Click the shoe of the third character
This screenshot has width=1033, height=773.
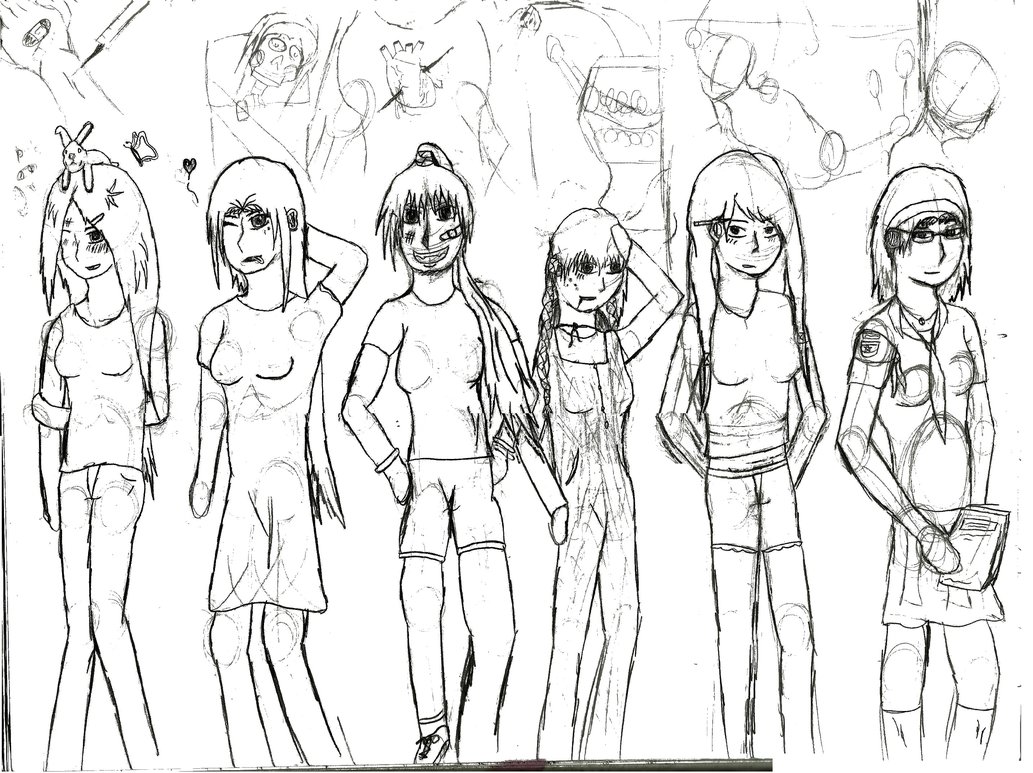[x=433, y=744]
